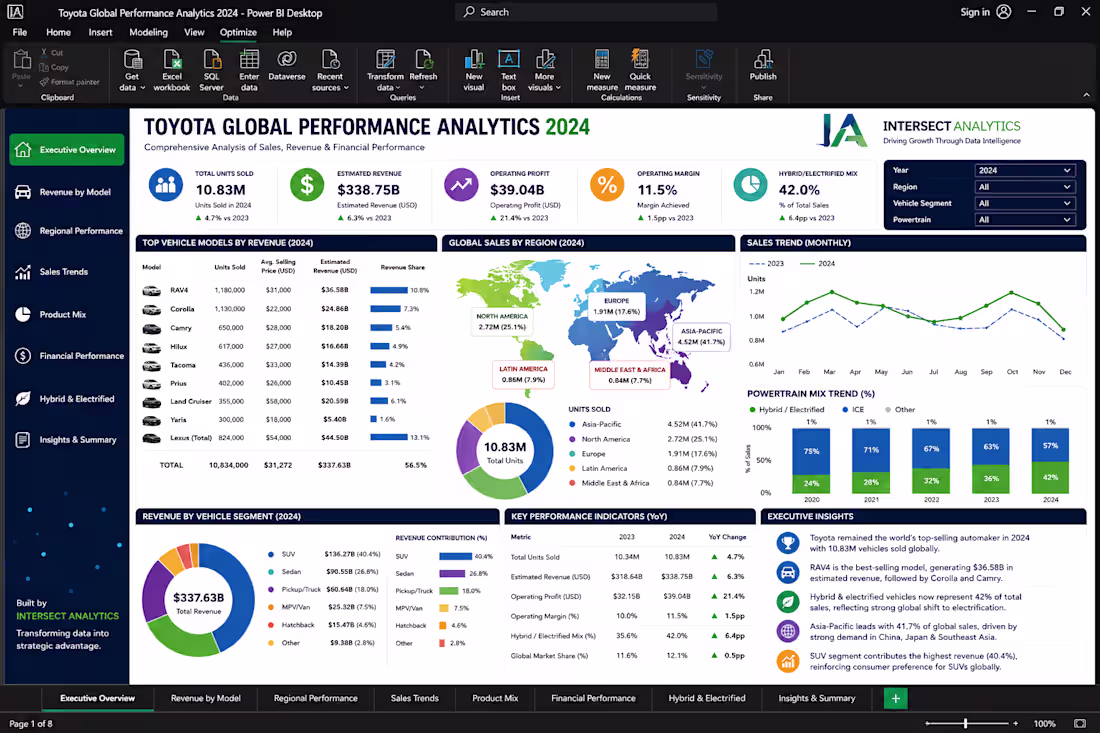This screenshot has height=733, width=1100.
Task: Toggle 2024 series in Sales Trend legend
Action: click(817, 264)
